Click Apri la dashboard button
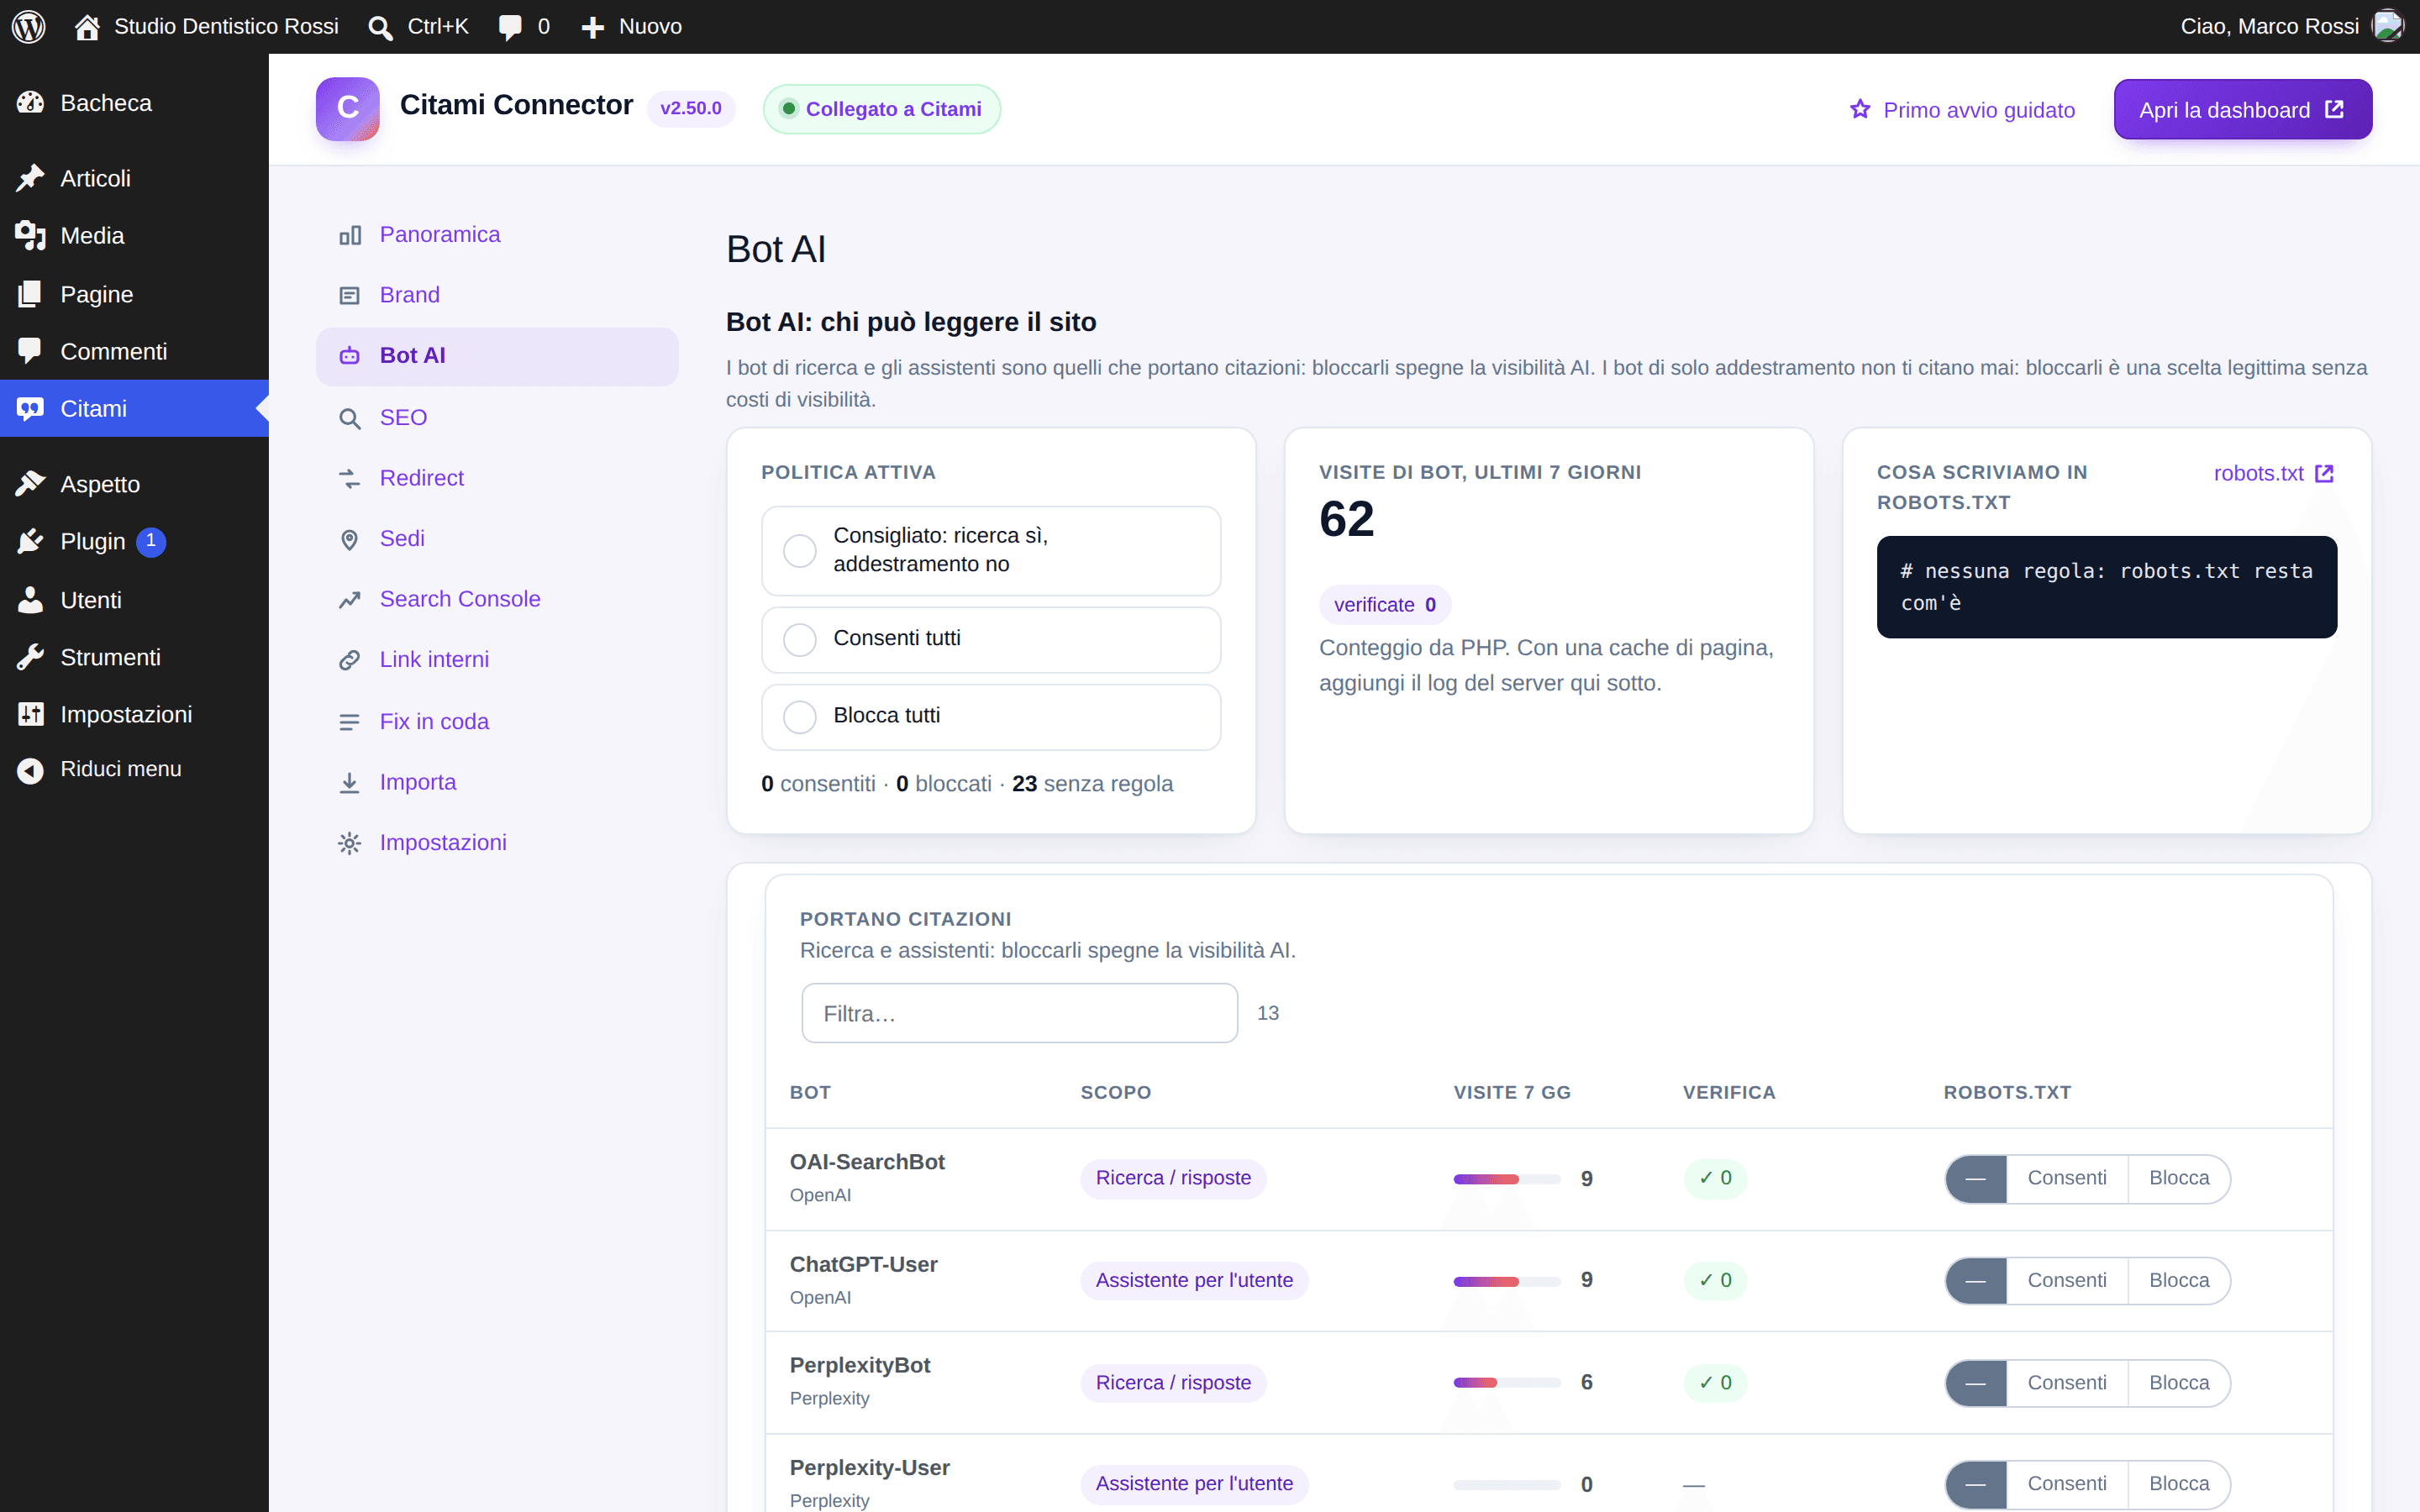 point(2242,109)
